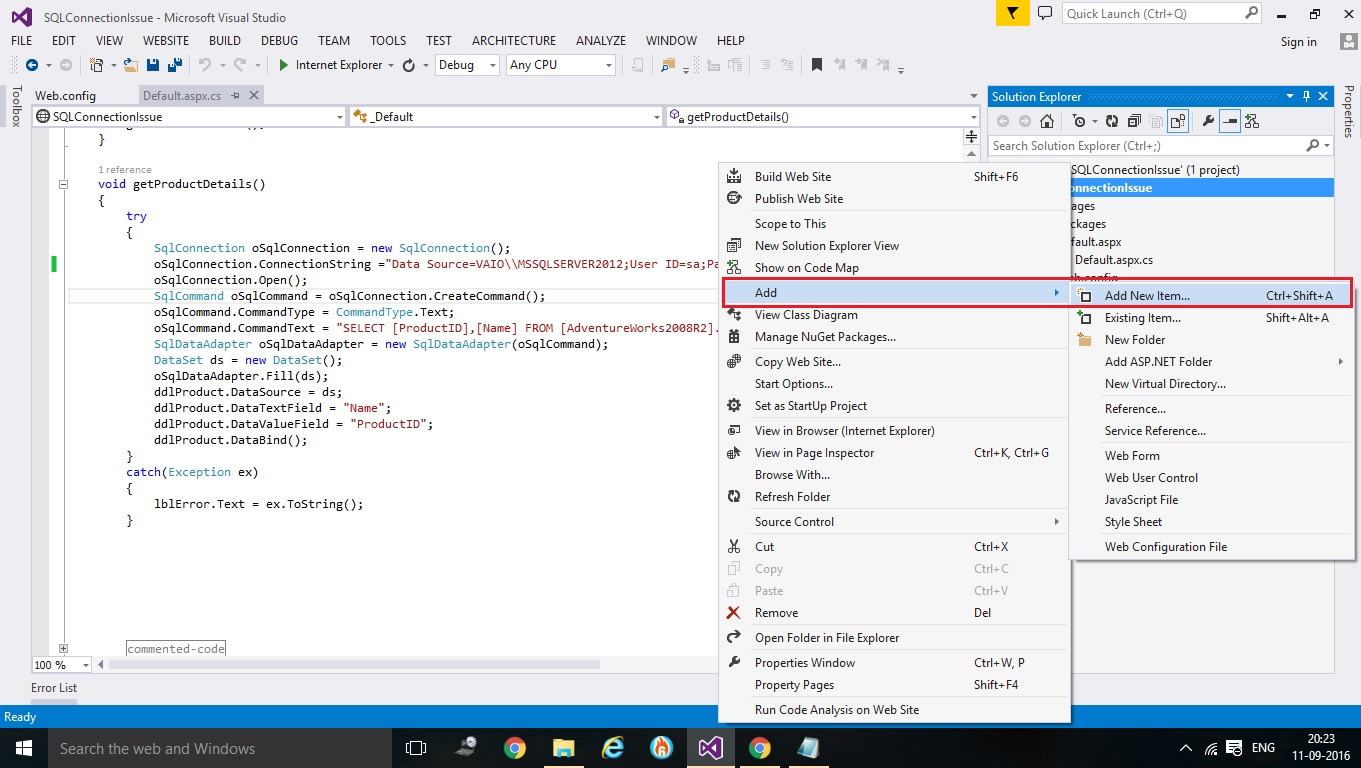Click the Undo toolbar icon
Viewport: 1361px width, 768px height.
pyautogui.click(x=205, y=65)
